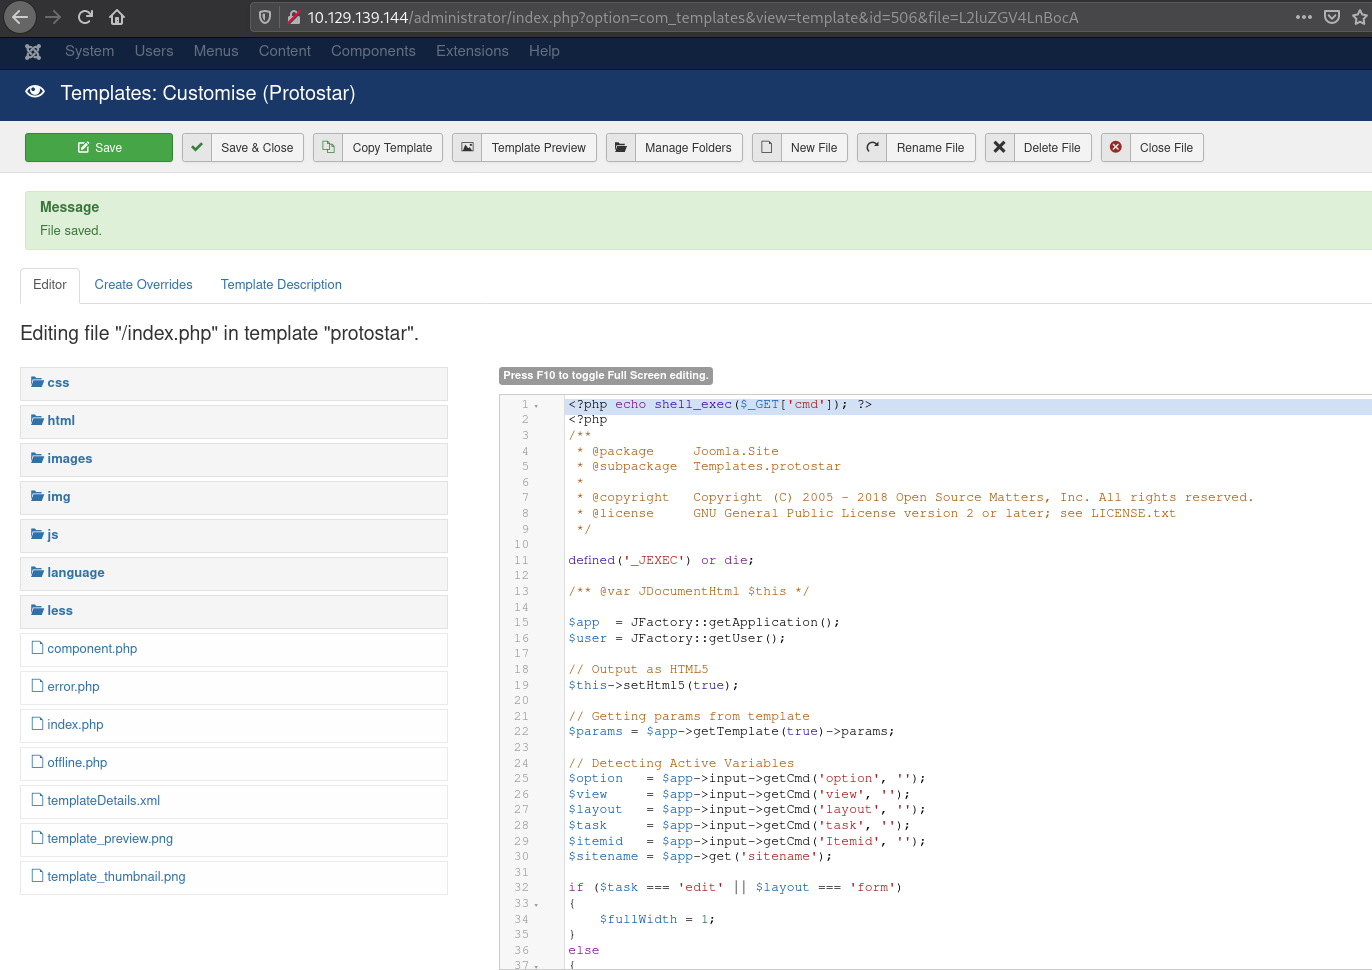Switch to Create Overrides tab
The width and height of the screenshot is (1372, 970).
143,285
